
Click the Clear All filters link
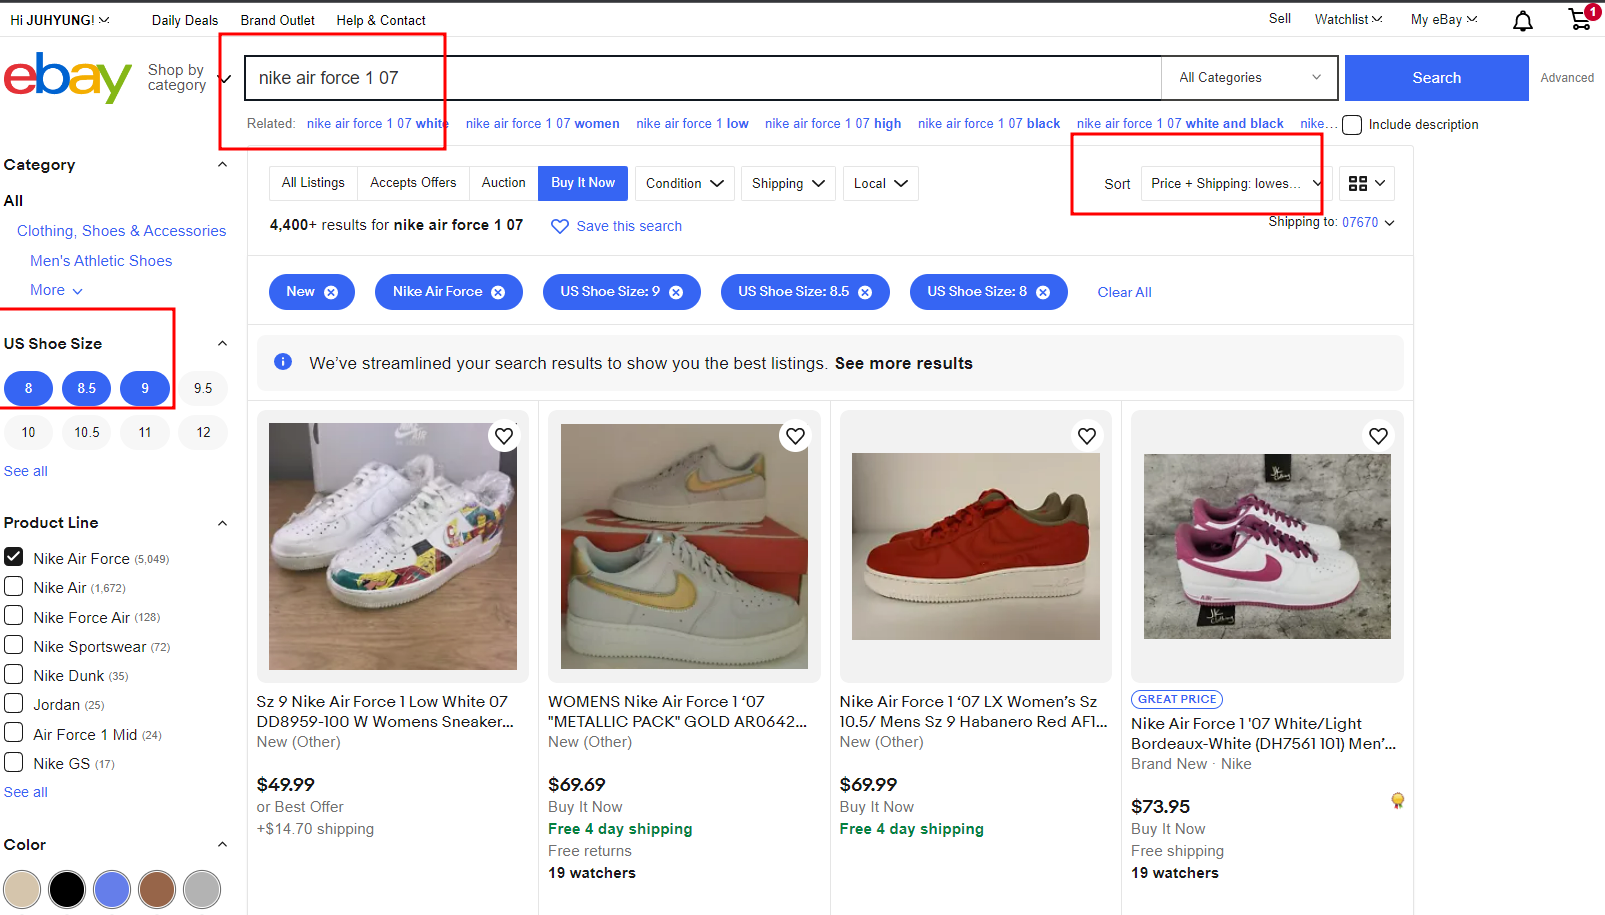tap(1124, 292)
